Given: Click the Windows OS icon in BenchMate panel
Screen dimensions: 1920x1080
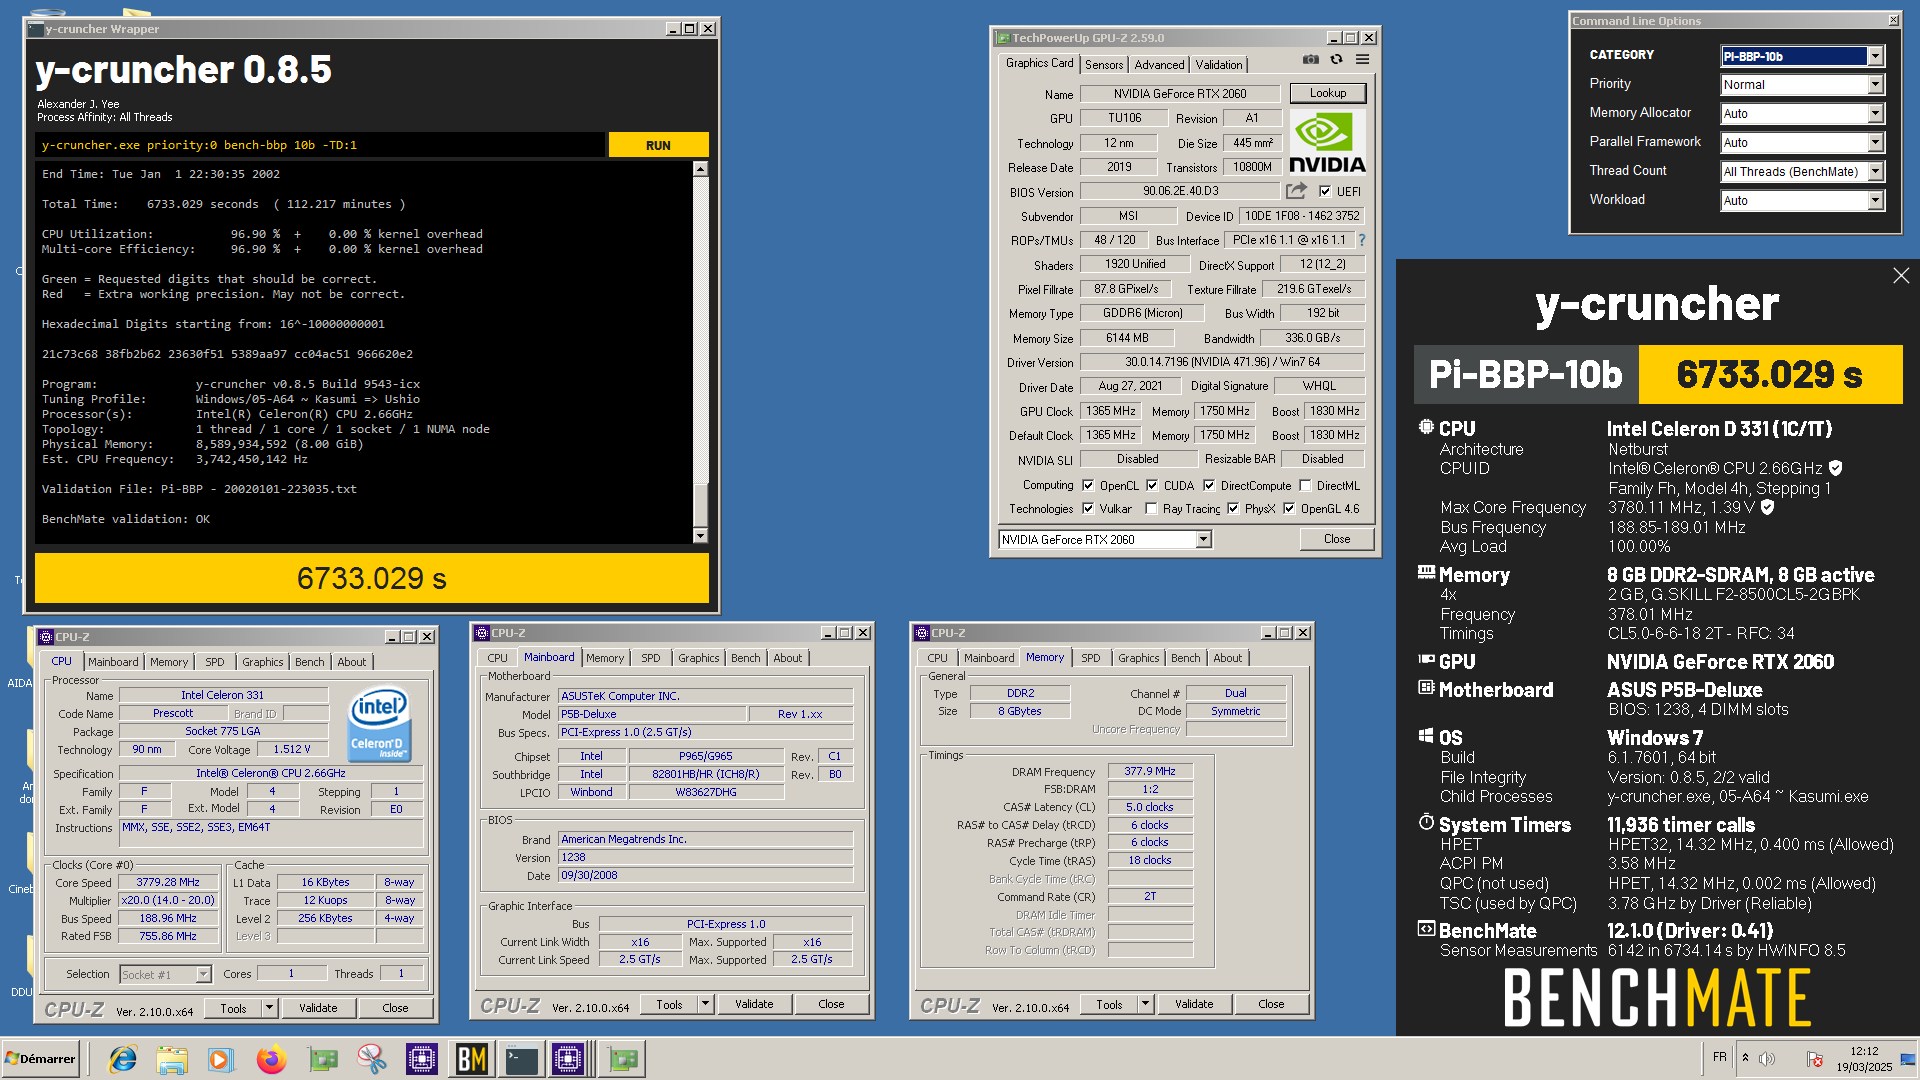Looking at the screenshot, I should (1426, 736).
